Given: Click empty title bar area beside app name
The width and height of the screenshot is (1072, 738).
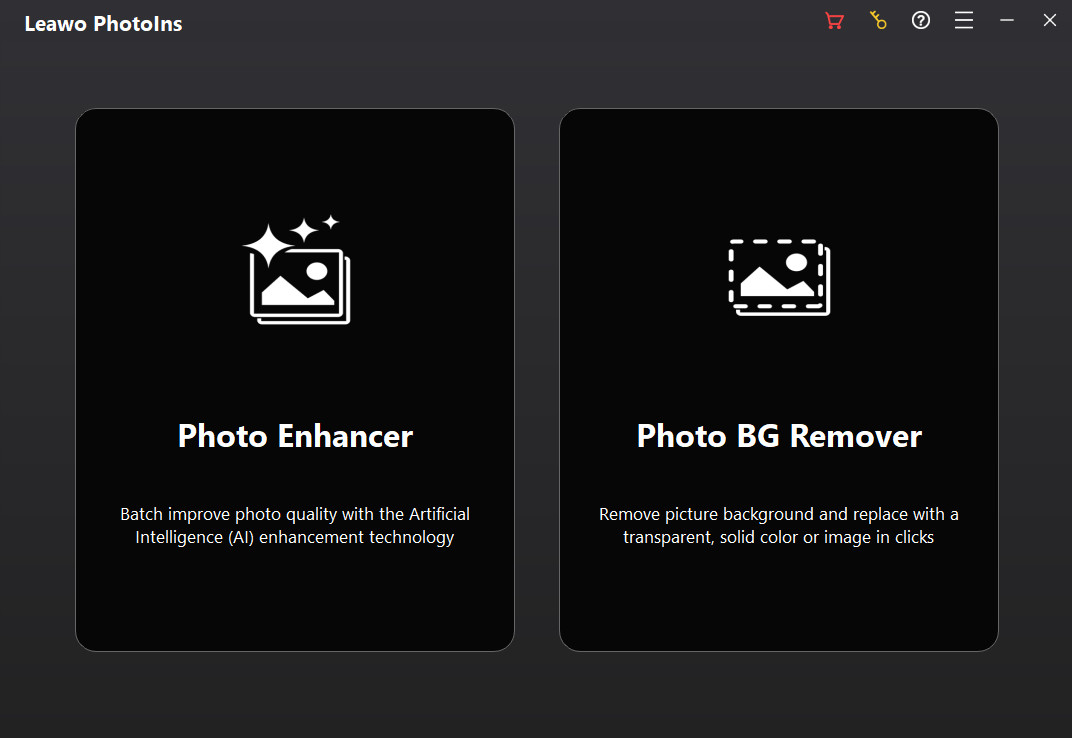Looking at the screenshot, I should tap(500, 22).
